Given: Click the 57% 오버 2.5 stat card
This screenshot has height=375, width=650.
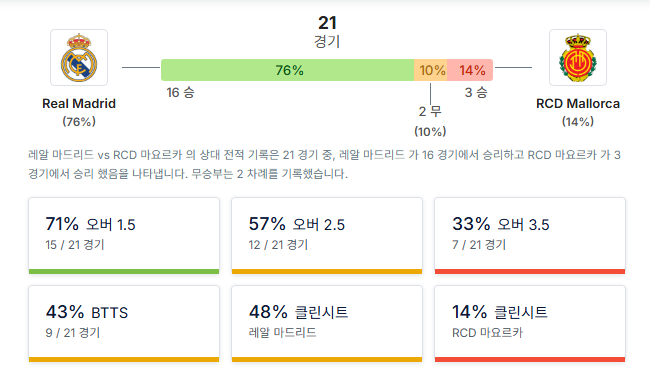Looking at the screenshot, I should coord(327,236).
